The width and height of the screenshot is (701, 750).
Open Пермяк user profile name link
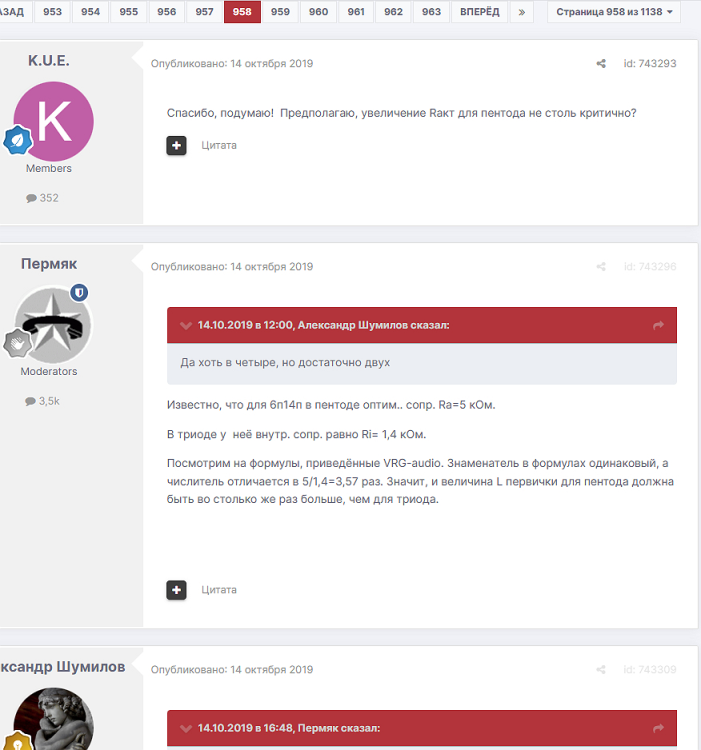[49, 264]
